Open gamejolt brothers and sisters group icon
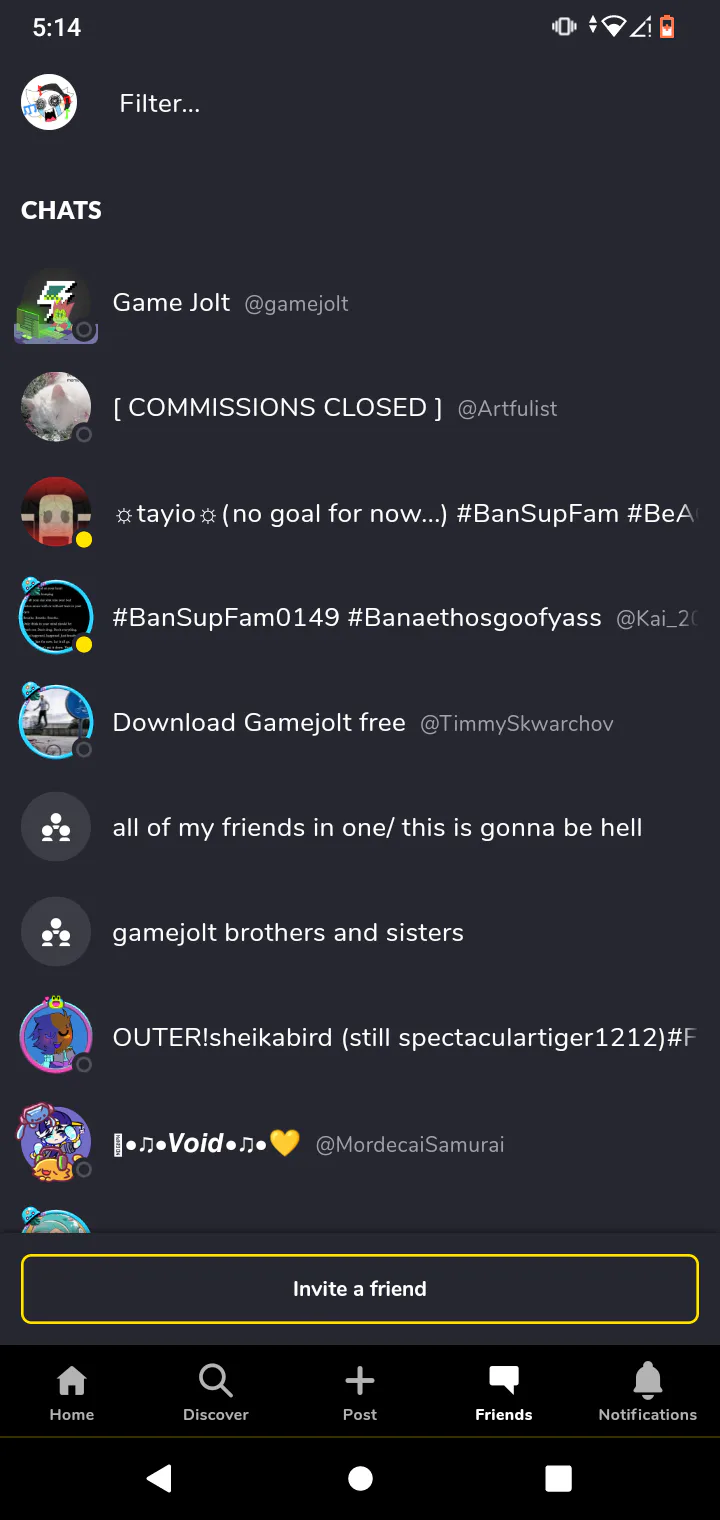 [x=56, y=933]
